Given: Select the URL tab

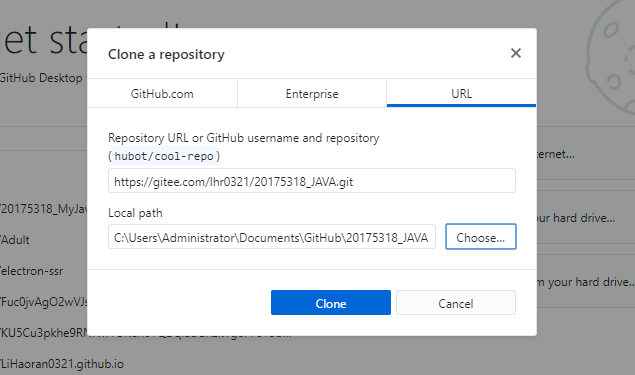Looking at the screenshot, I should [461, 94].
